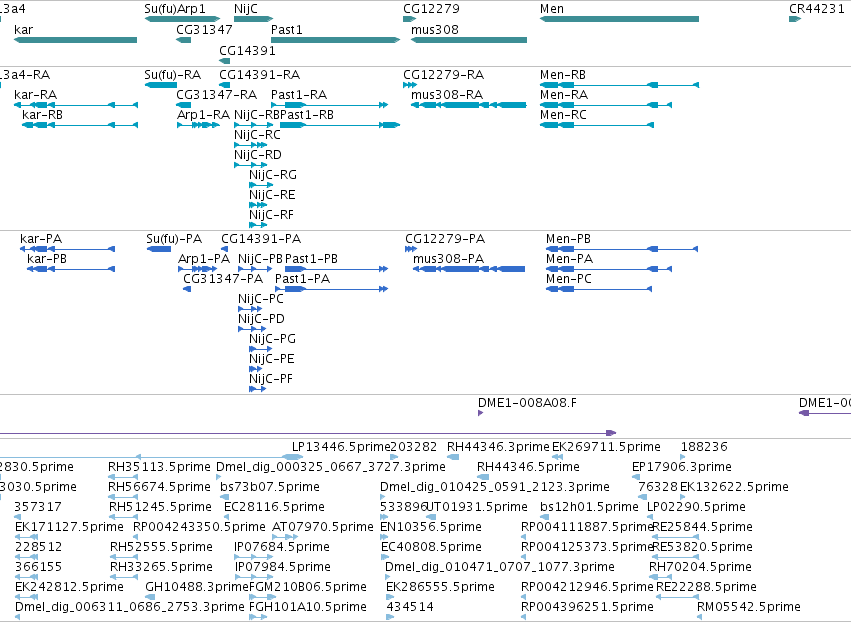Click the Arp1 gene label in top track

191,9
